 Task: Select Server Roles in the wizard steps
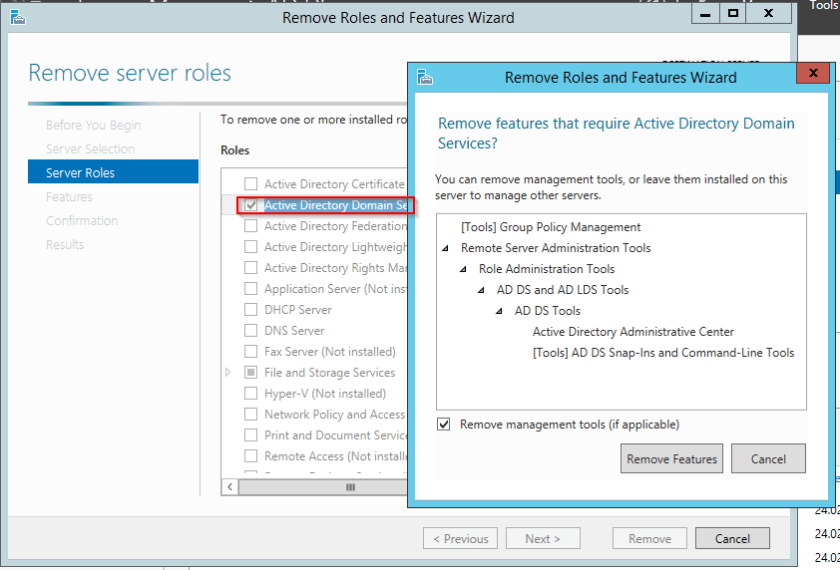tap(80, 173)
